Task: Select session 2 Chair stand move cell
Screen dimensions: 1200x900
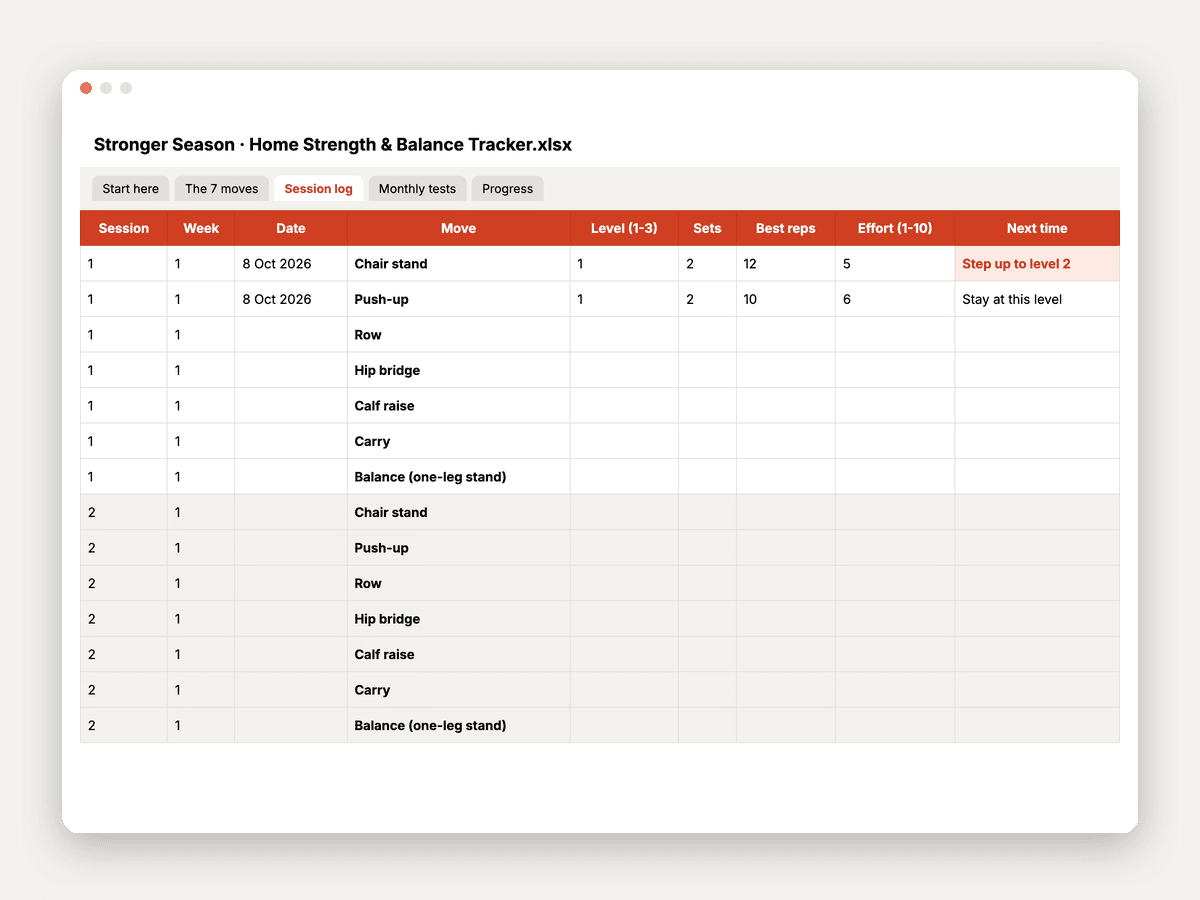Action: (459, 512)
